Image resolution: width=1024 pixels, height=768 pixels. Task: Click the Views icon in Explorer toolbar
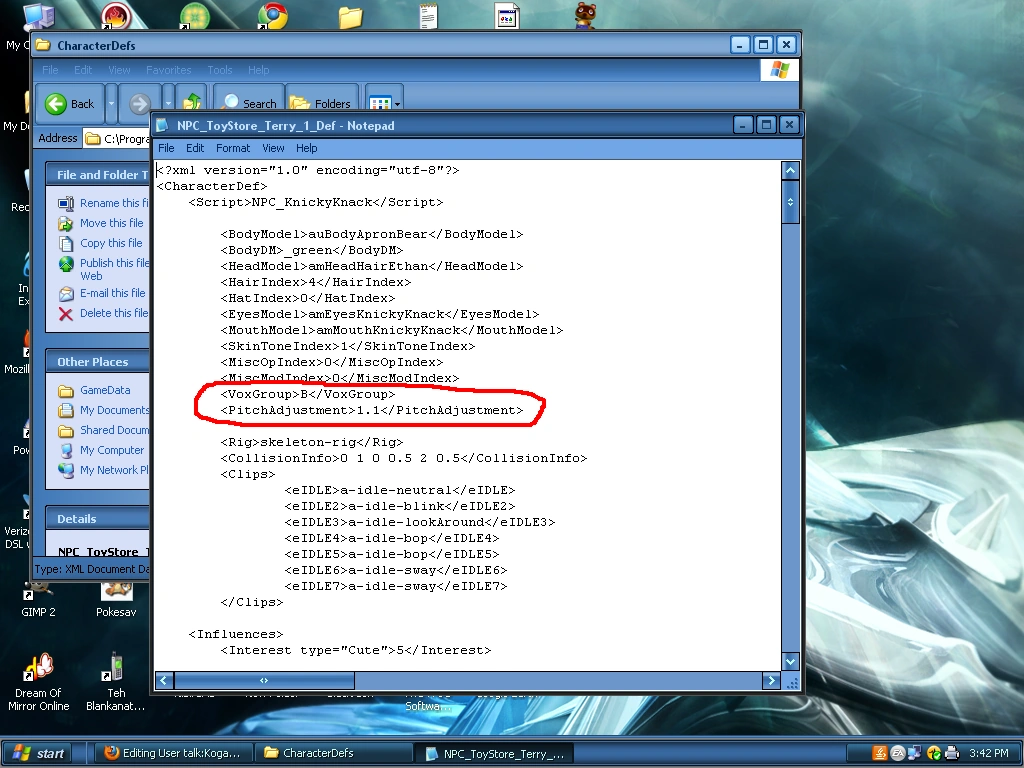tap(379, 103)
